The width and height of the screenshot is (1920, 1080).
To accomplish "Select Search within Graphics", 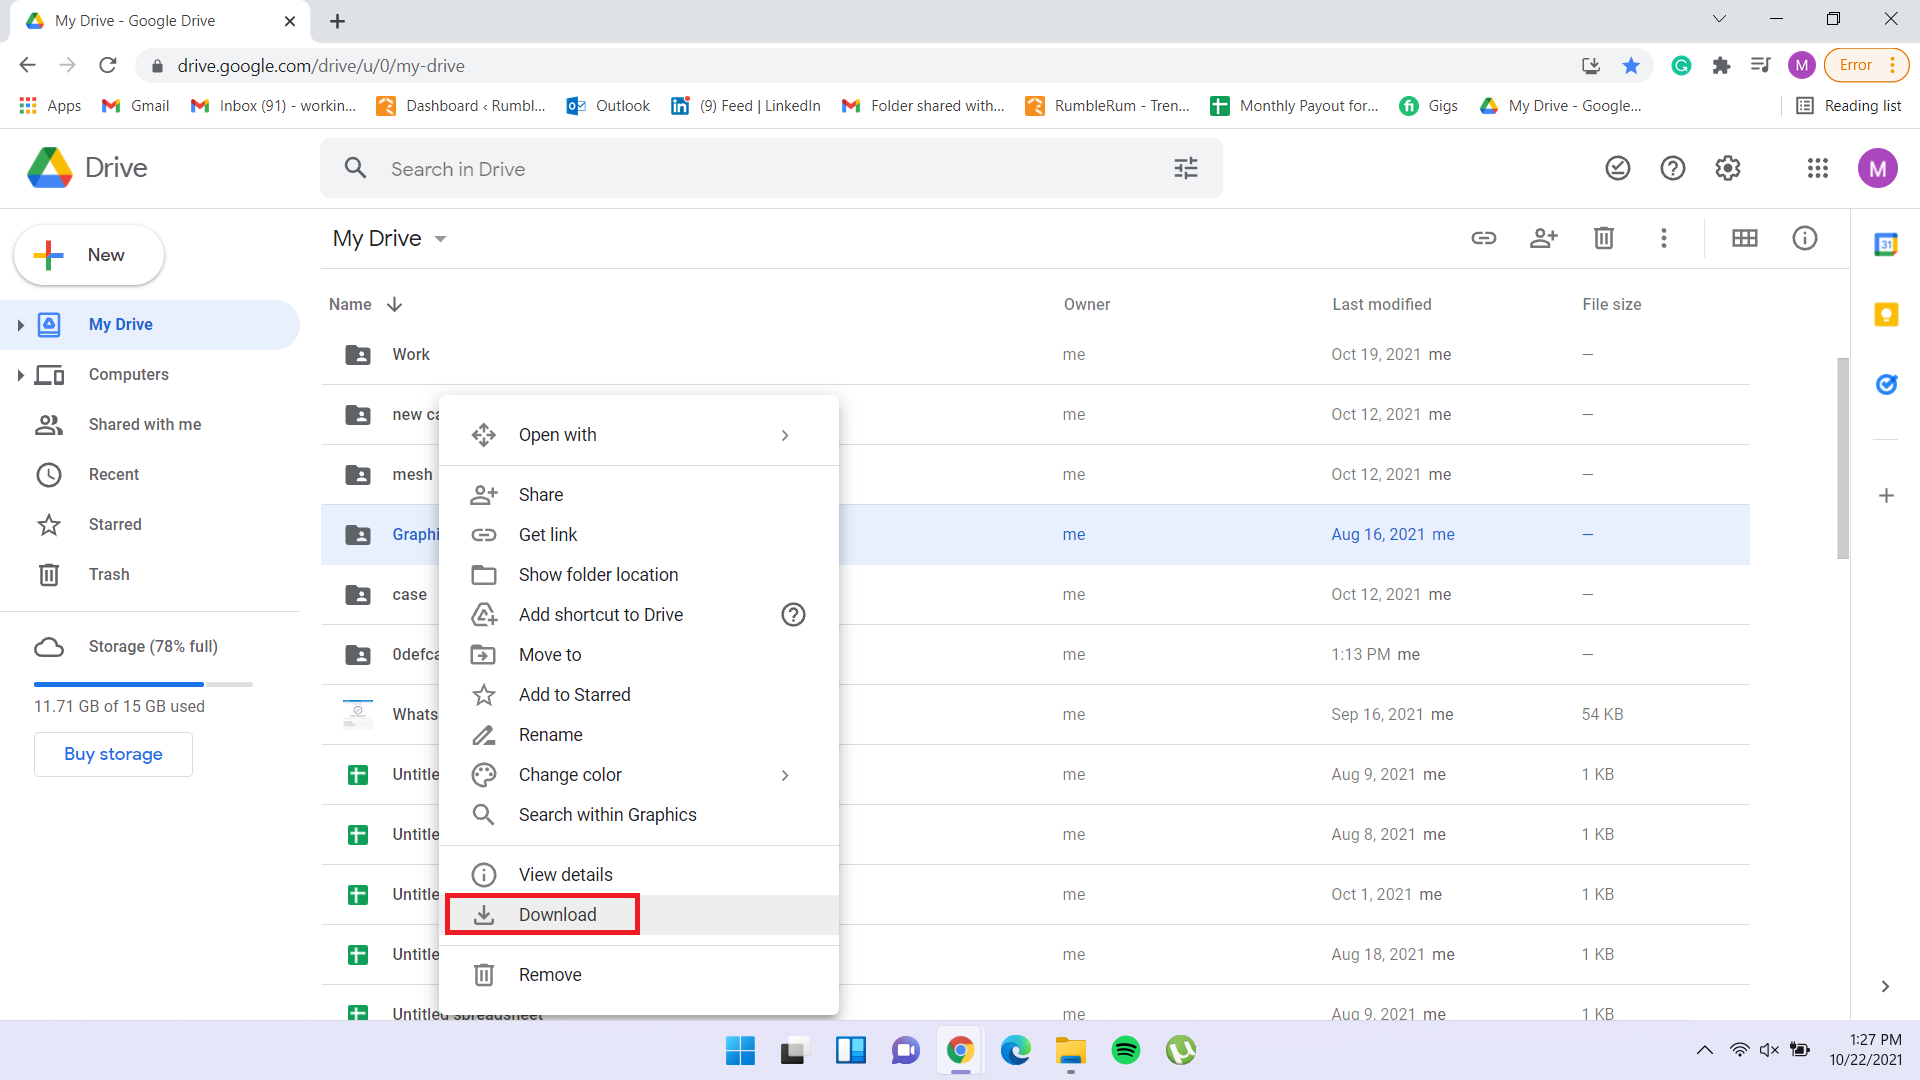I will tap(639, 815).
